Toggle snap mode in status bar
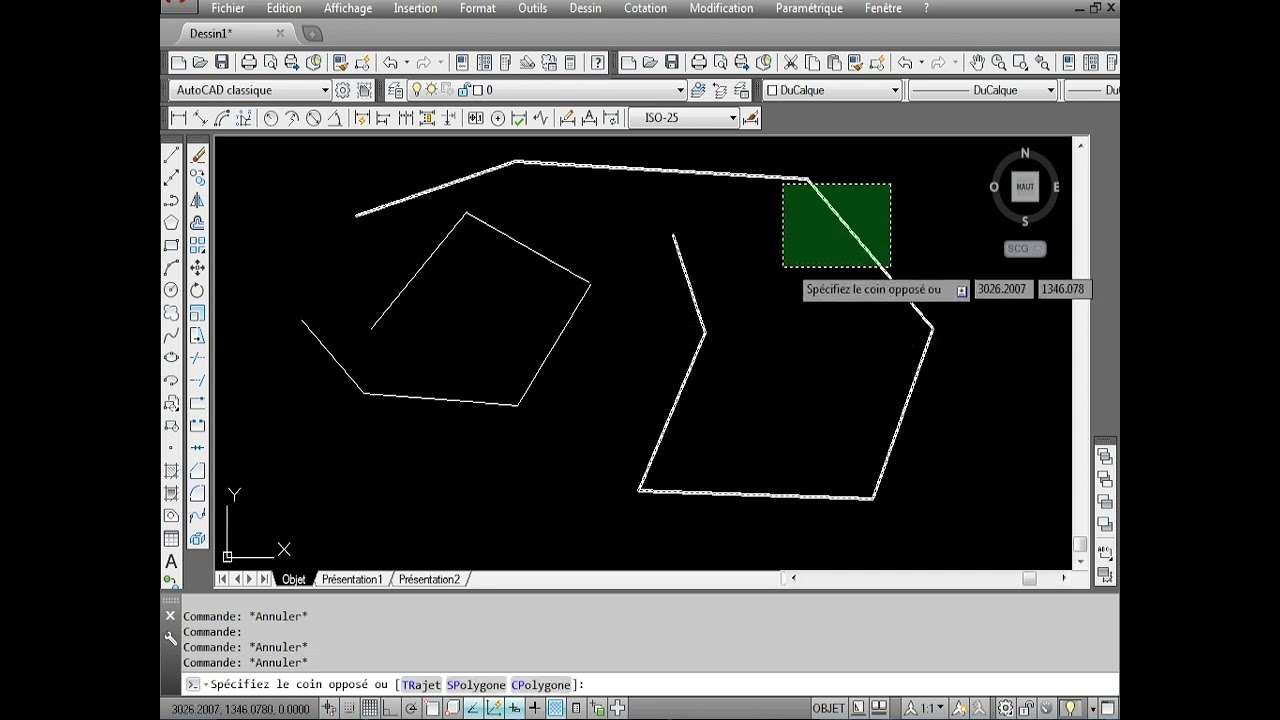The image size is (1280, 720). pos(349,708)
